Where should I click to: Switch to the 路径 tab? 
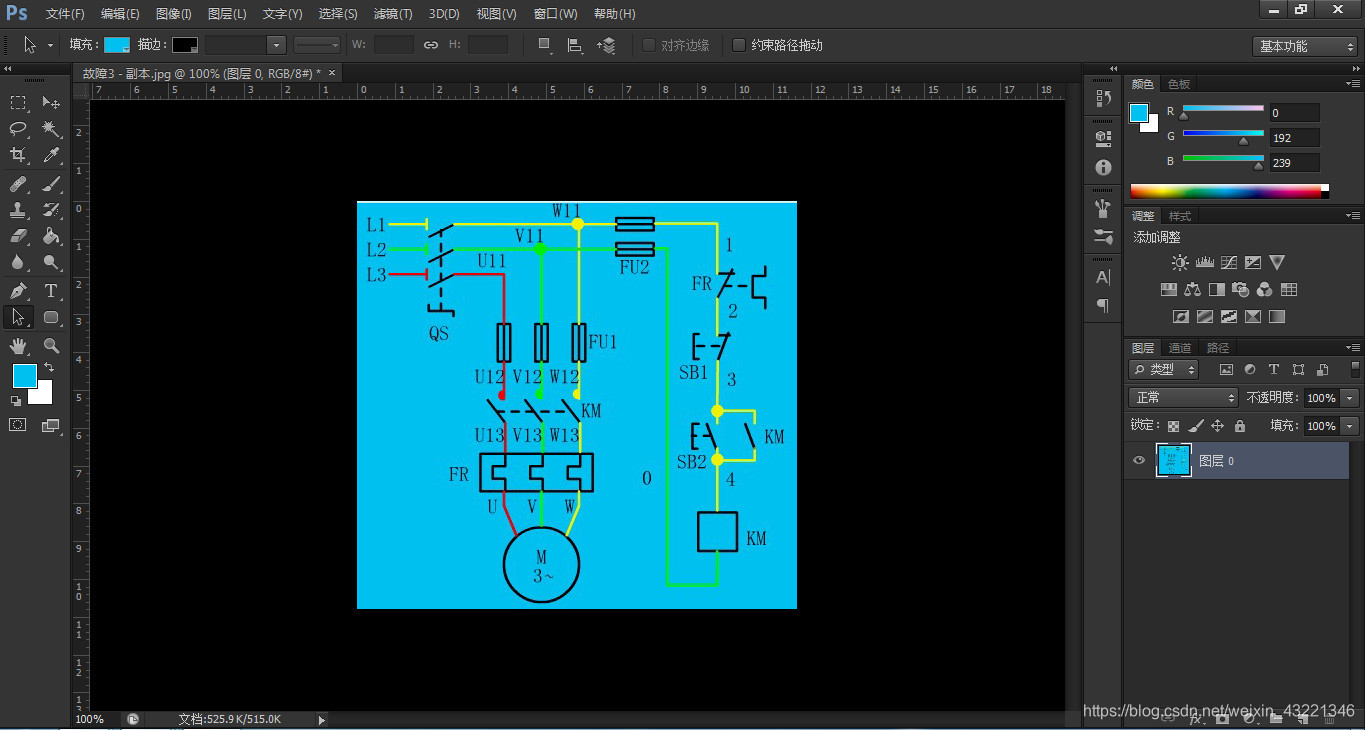coord(1218,348)
